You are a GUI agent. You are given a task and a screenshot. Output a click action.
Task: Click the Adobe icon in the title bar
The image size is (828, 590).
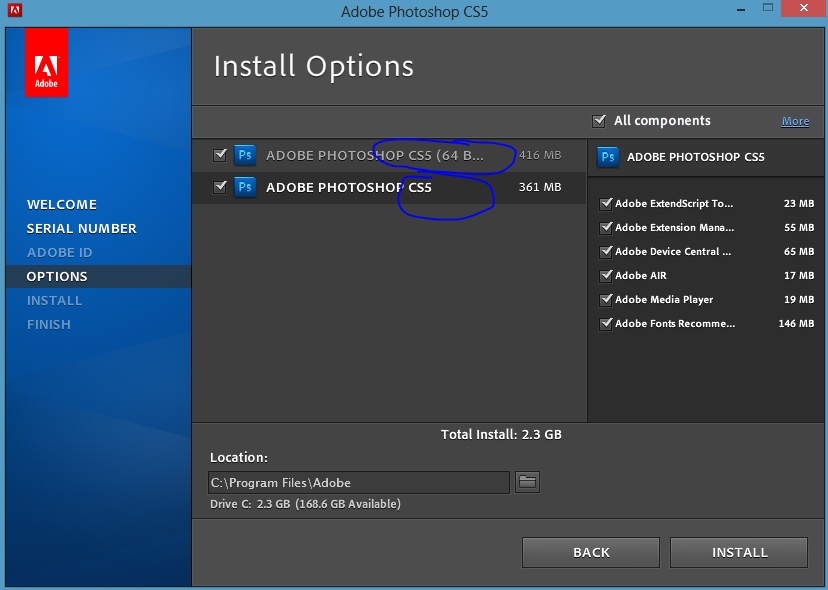tap(15, 13)
